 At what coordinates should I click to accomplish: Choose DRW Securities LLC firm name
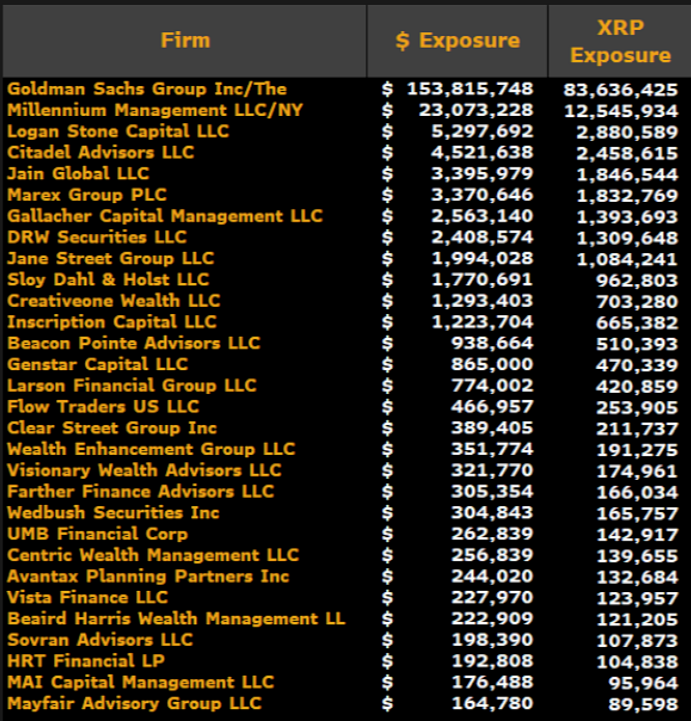click(97, 237)
